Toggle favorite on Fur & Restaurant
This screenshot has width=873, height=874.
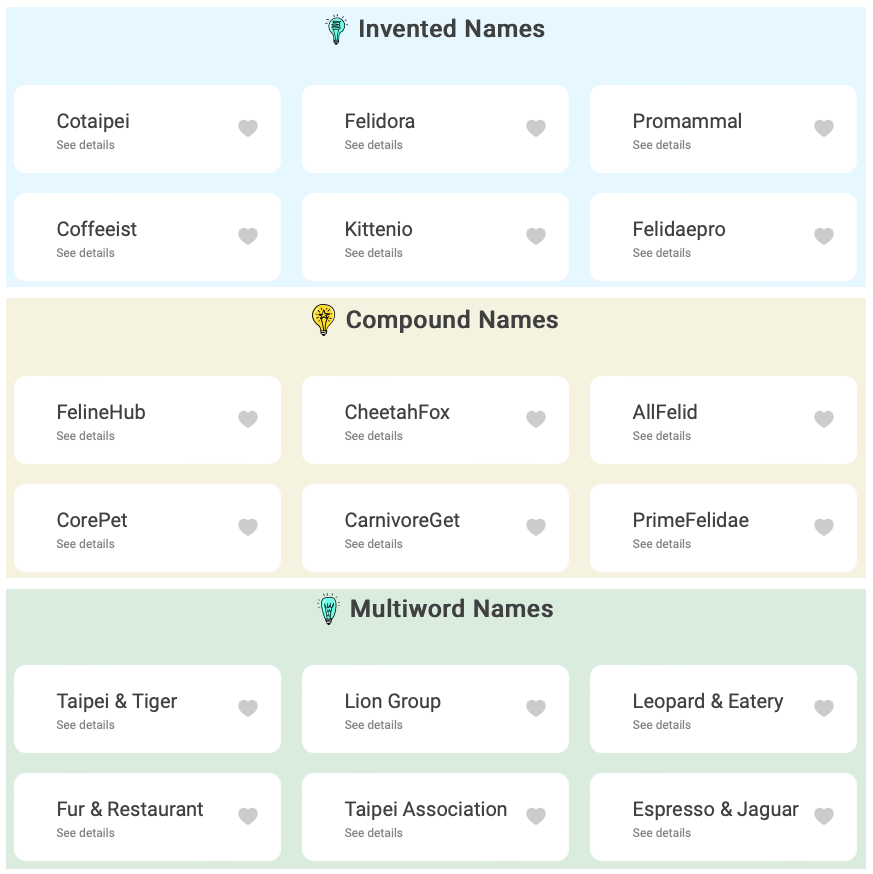248,816
